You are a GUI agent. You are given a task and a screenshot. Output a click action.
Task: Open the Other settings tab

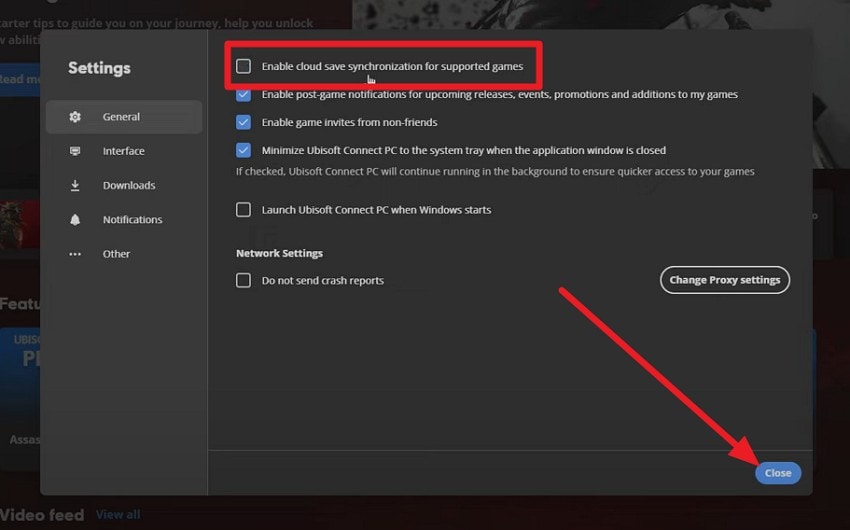(x=124, y=254)
